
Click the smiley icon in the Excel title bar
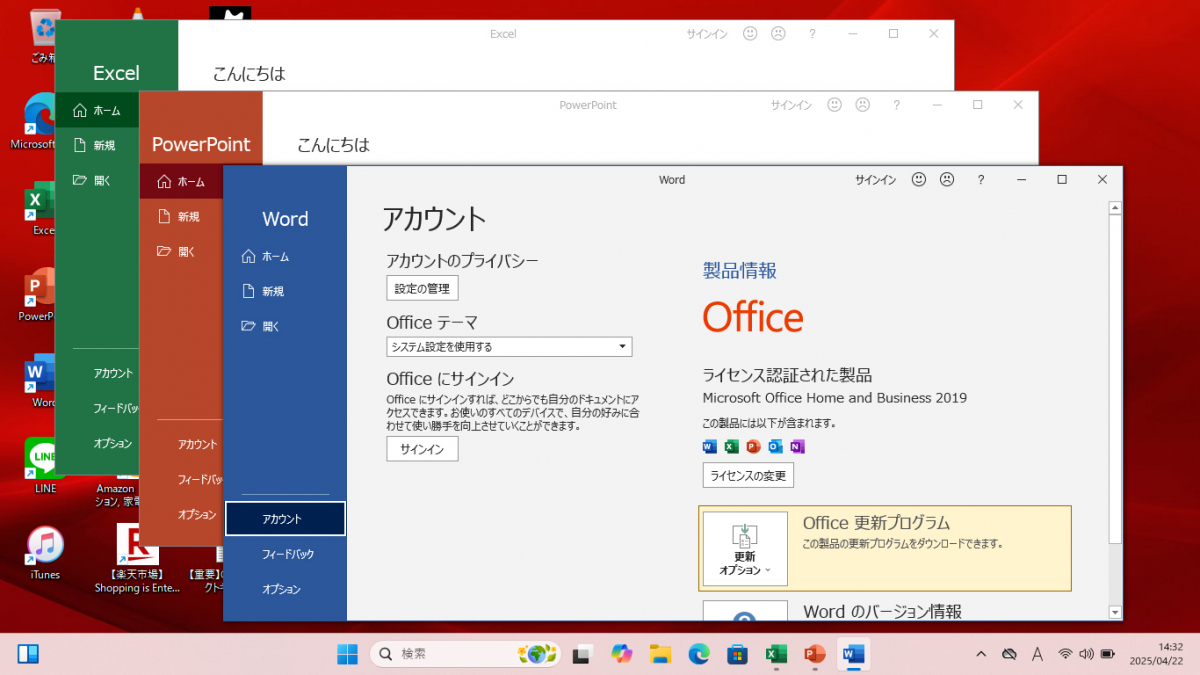click(x=750, y=33)
